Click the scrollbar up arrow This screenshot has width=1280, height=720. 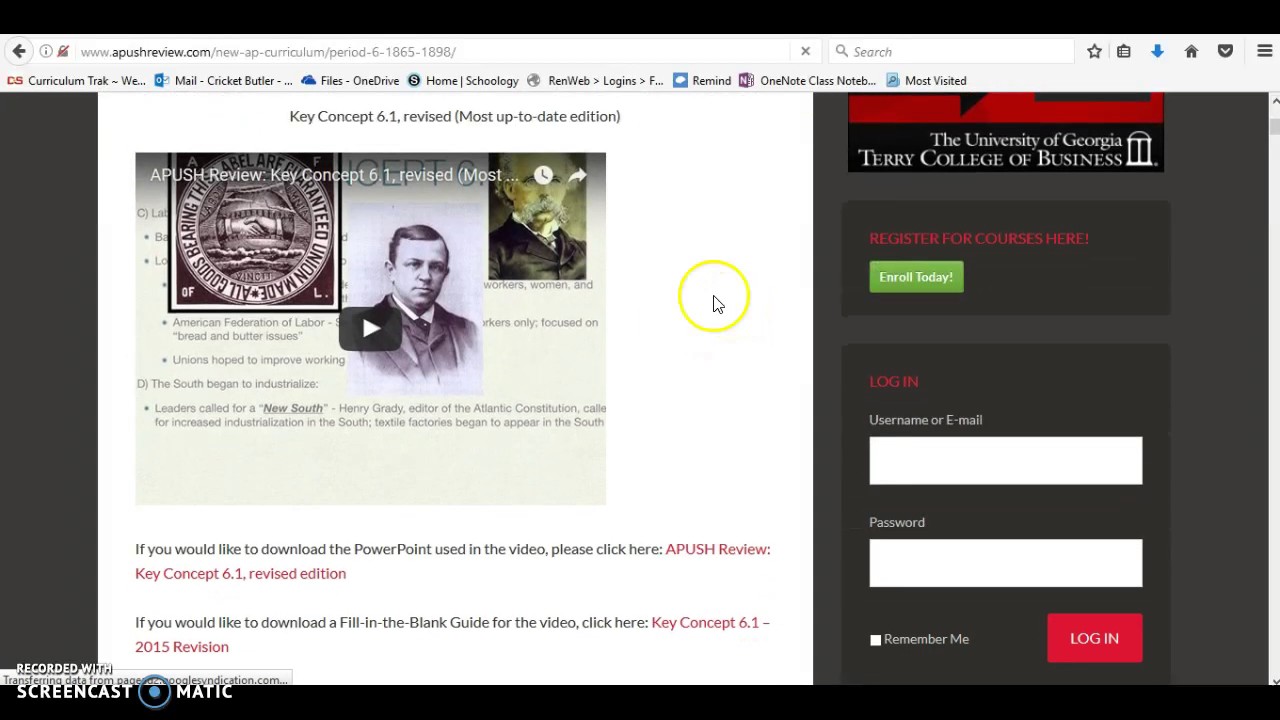click(x=1274, y=100)
